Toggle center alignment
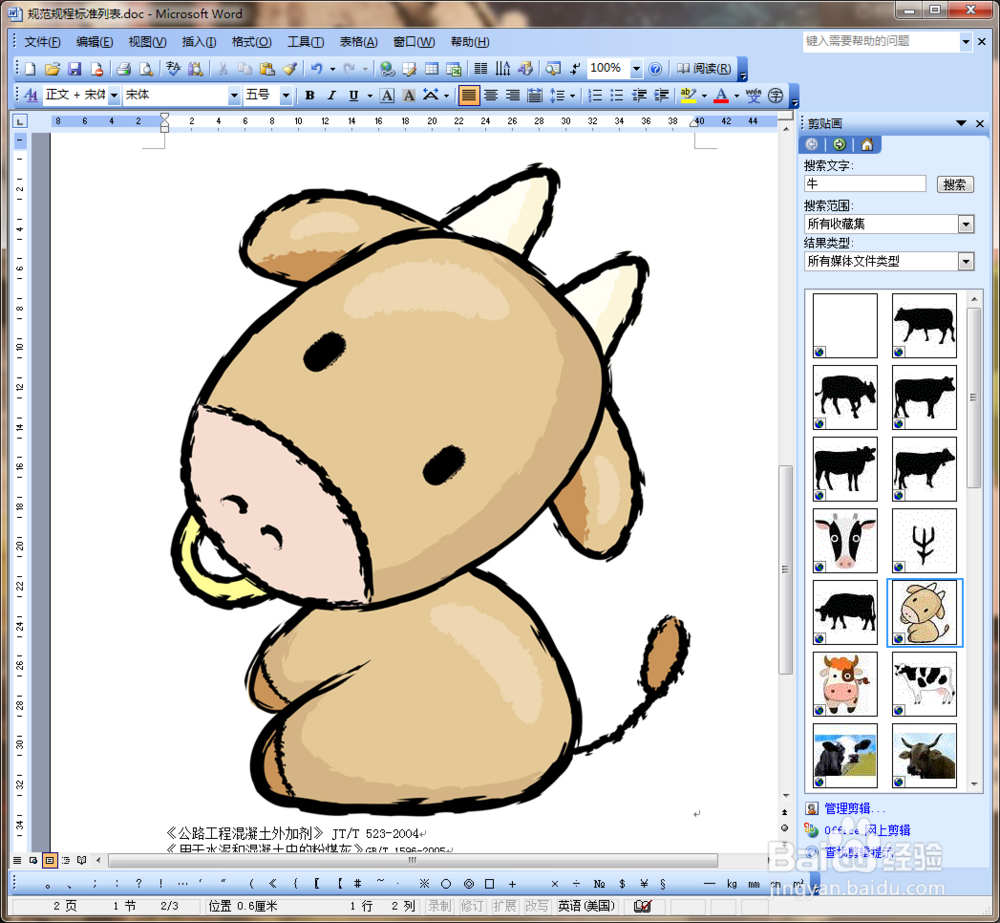Viewport: 1000px width, 923px height. tap(490, 95)
